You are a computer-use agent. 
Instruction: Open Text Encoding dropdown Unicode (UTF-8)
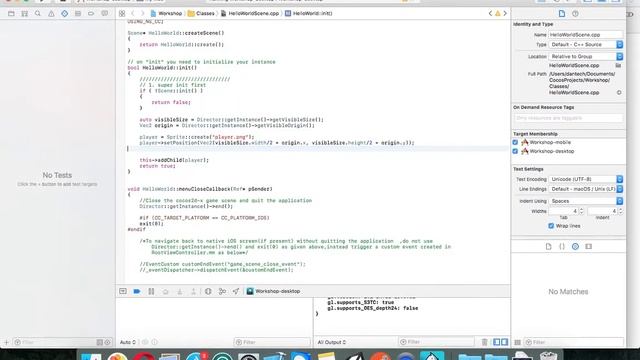[586, 179]
